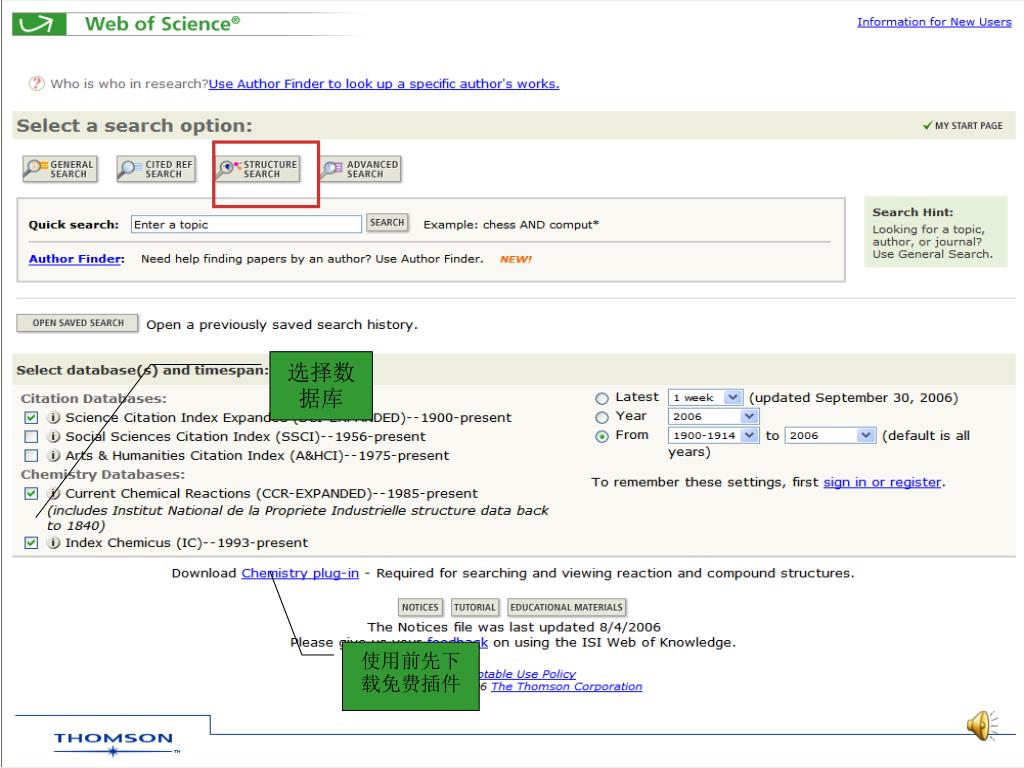
Task: Click the info icon for Current Chemical Reactions
Action: pyautogui.click(x=54, y=493)
